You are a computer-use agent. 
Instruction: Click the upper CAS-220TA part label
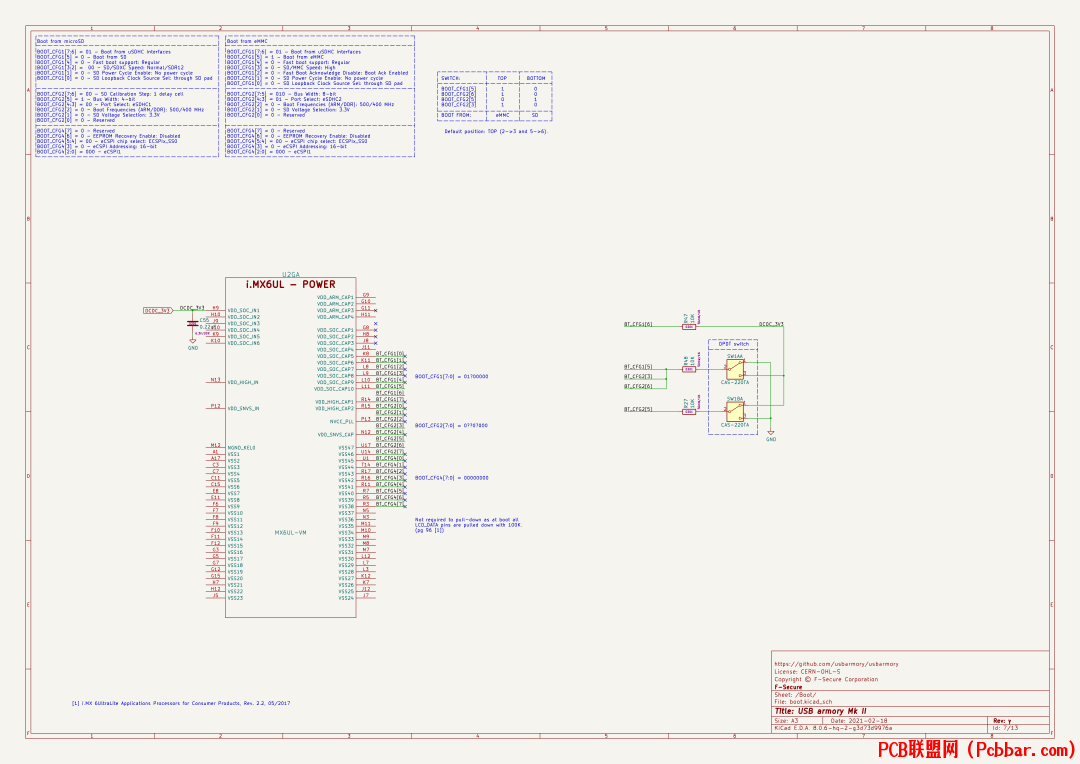point(735,382)
